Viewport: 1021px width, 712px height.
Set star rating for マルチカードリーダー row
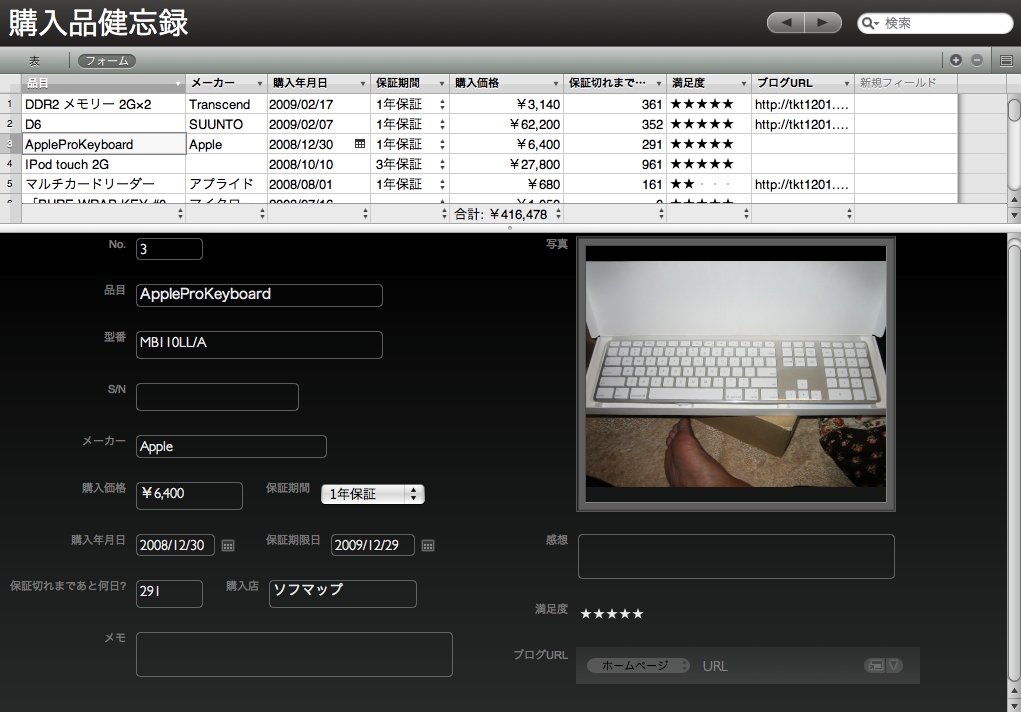point(702,184)
